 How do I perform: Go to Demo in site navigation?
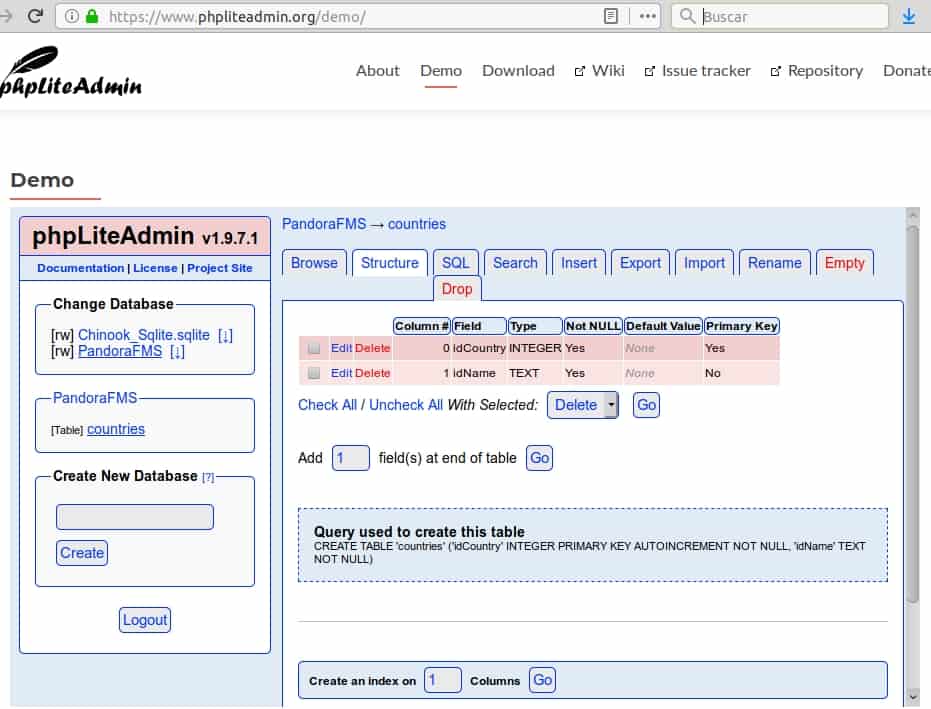(441, 71)
